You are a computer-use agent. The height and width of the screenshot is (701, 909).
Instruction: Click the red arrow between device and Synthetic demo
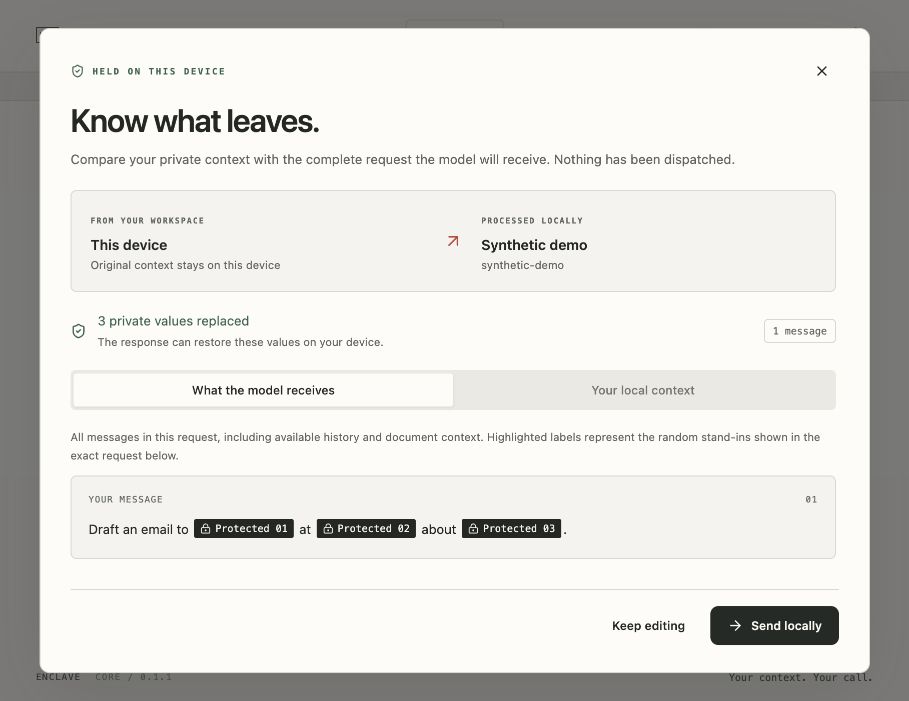(453, 241)
